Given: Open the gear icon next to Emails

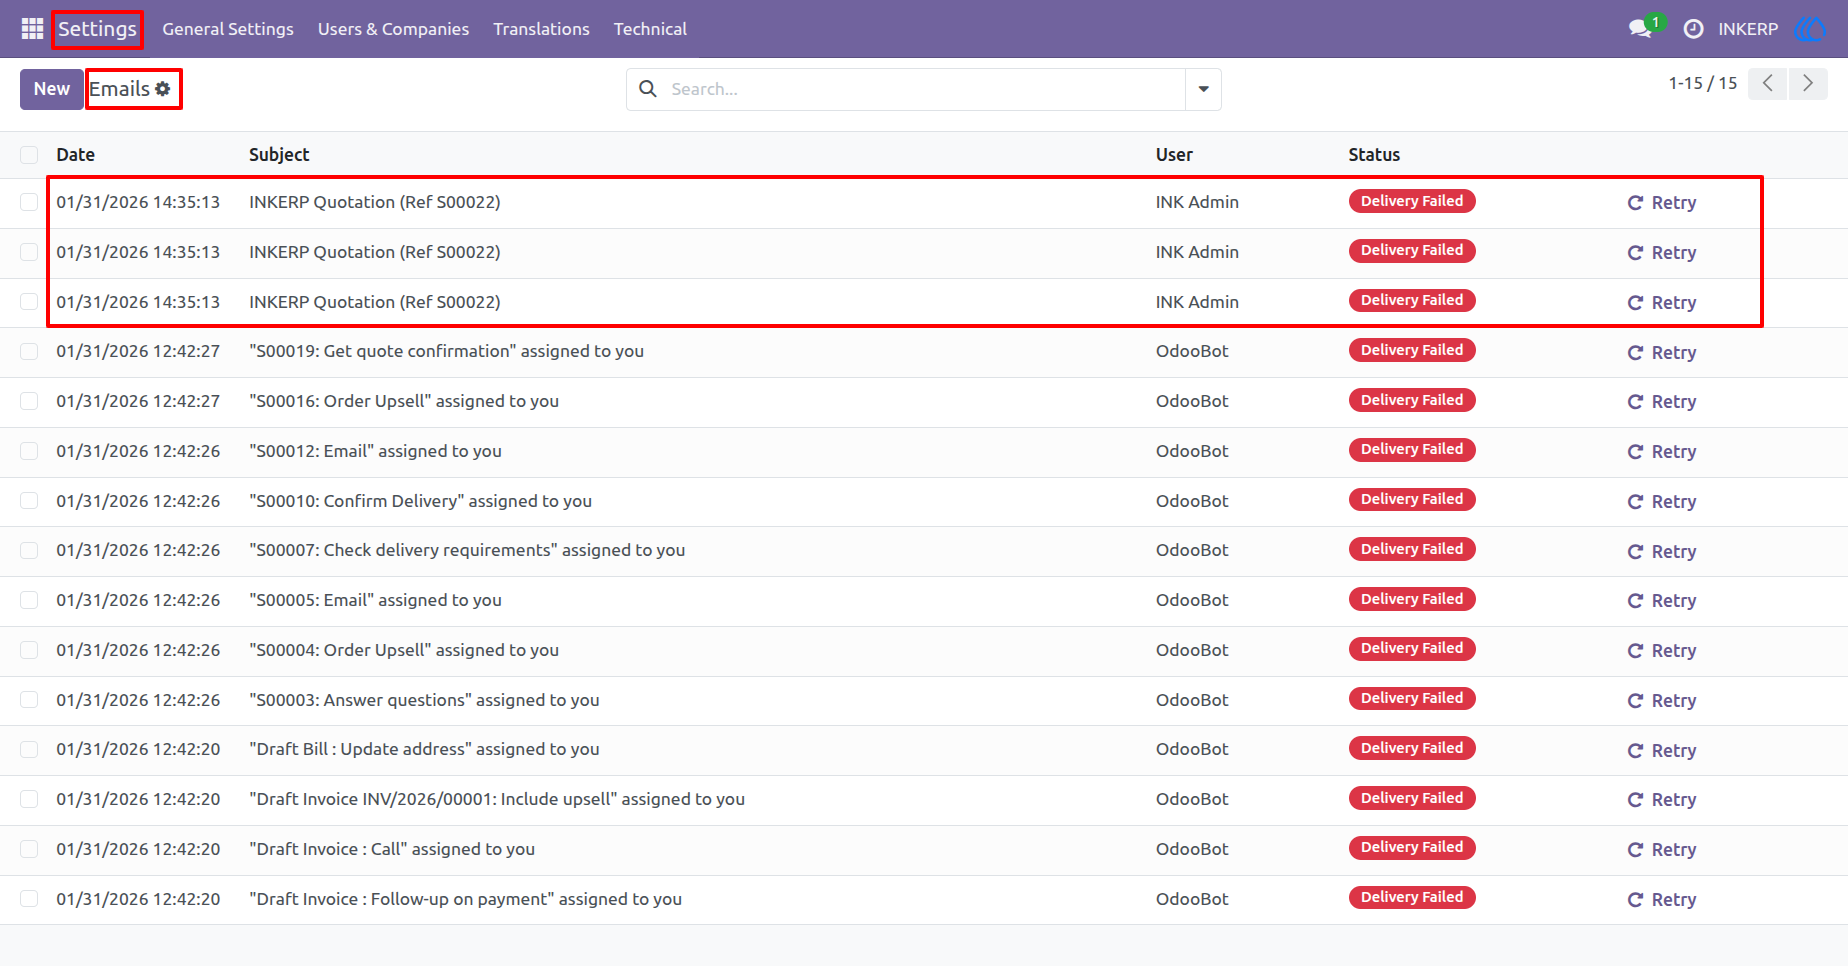Looking at the screenshot, I should (163, 89).
